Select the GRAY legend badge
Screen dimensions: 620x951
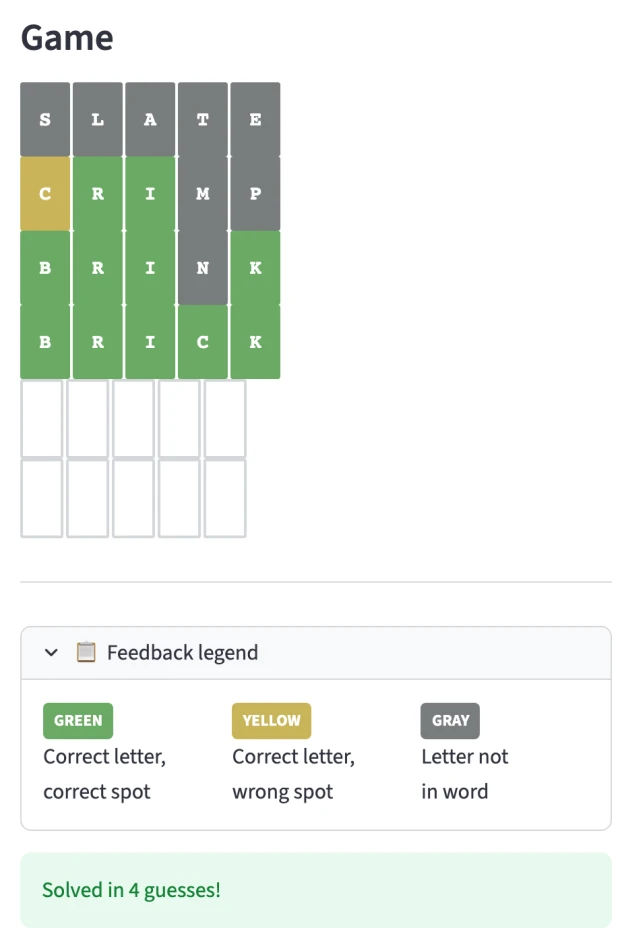click(x=450, y=721)
